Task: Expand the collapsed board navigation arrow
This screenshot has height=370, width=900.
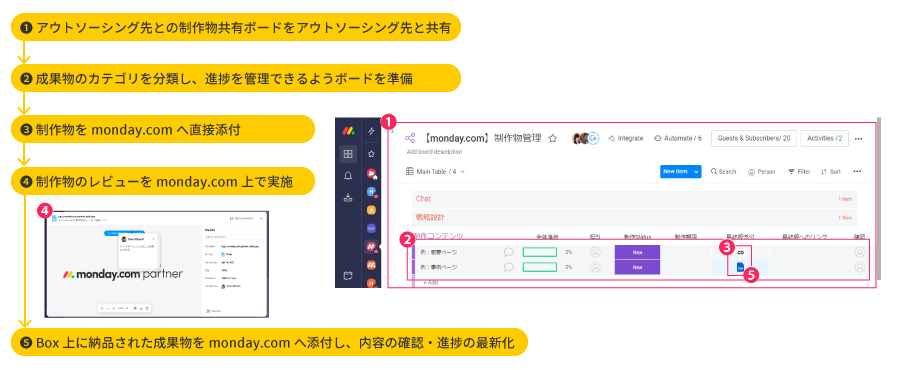Action: (x=393, y=131)
